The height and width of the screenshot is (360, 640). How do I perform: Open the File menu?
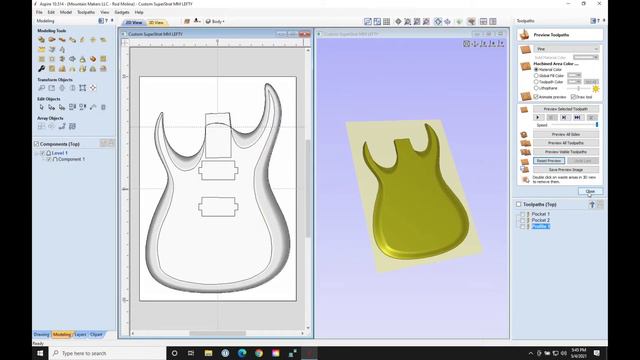(x=39, y=12)
